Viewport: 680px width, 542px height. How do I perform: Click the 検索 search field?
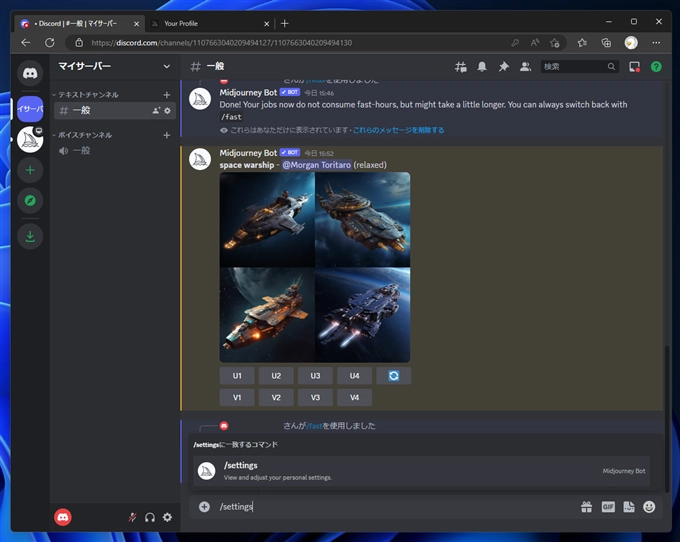[579, 66]
